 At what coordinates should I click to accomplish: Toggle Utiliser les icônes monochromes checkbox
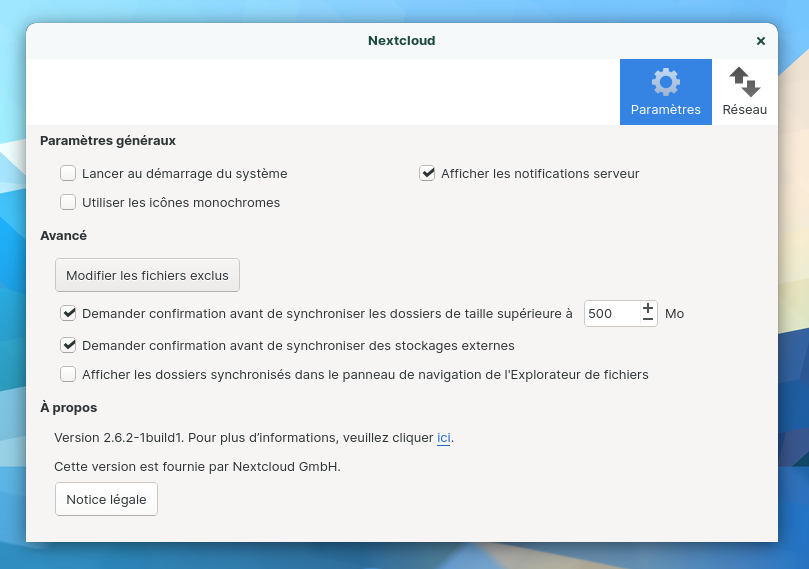(x=68, y=202)
